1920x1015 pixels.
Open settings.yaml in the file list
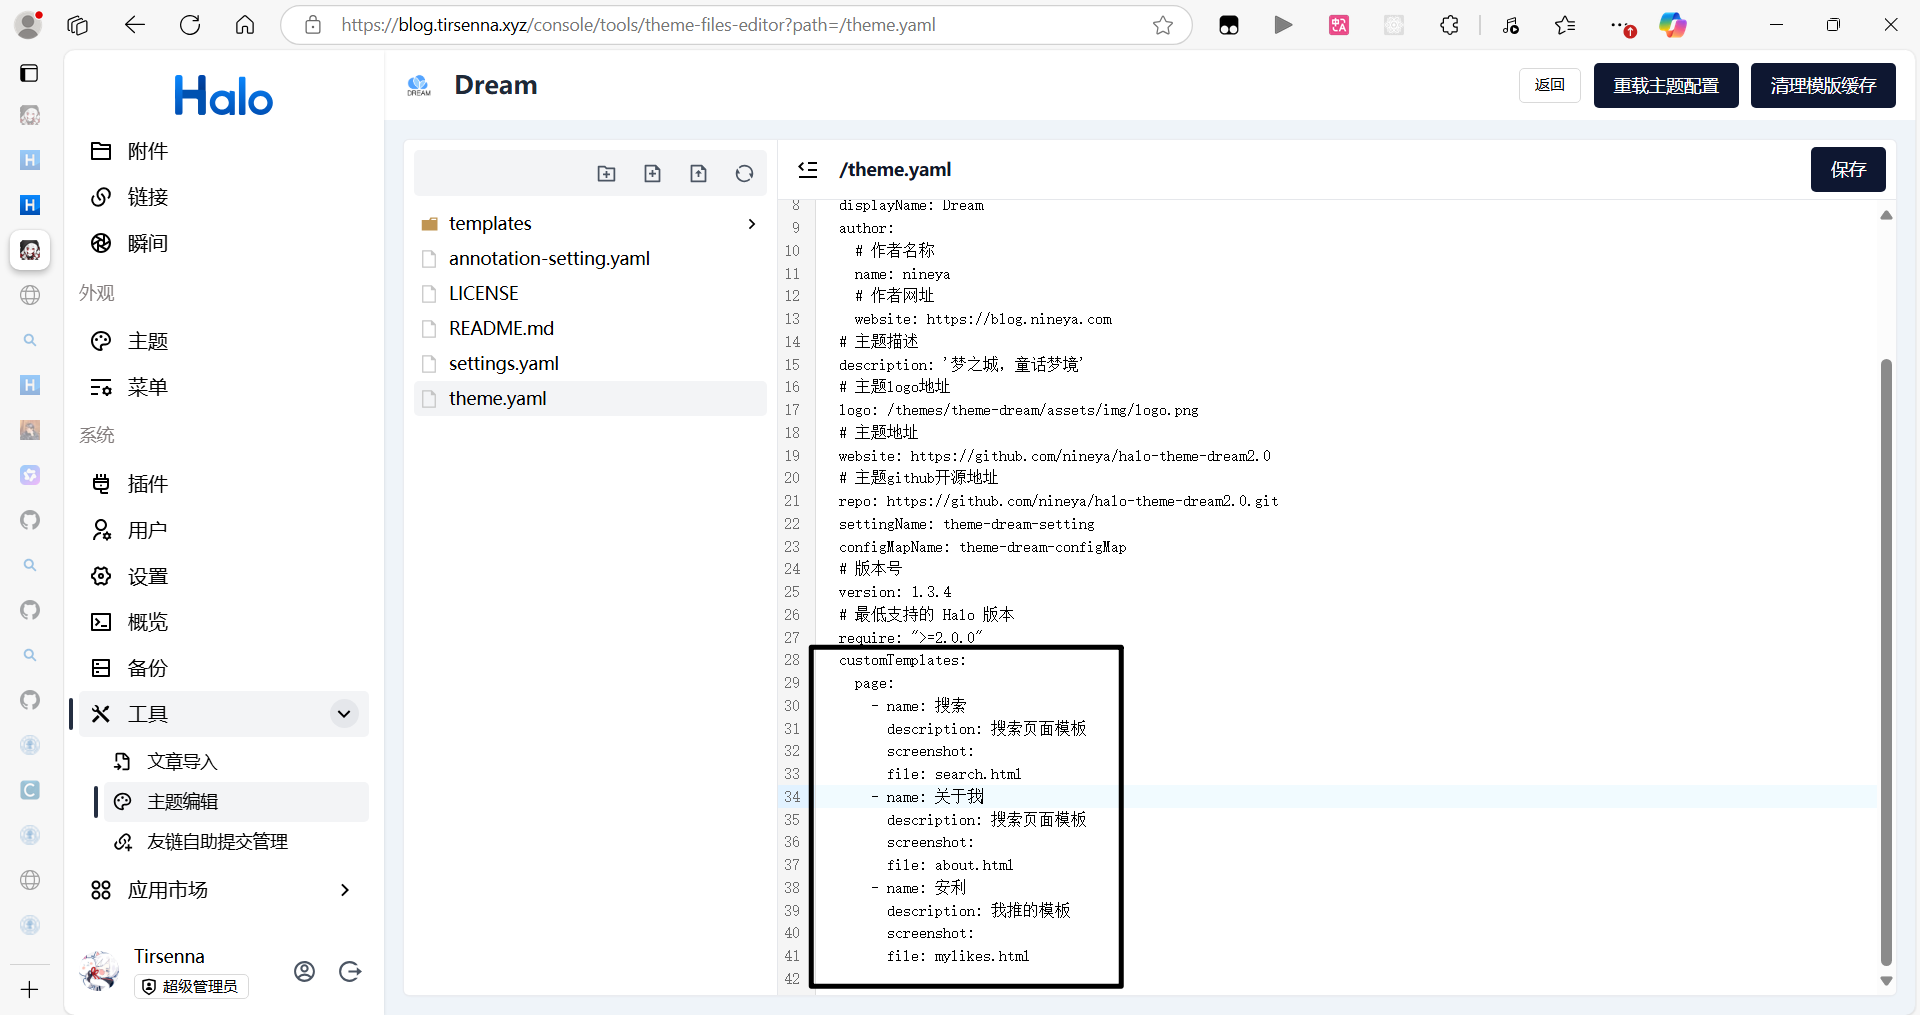coord(503,364)
